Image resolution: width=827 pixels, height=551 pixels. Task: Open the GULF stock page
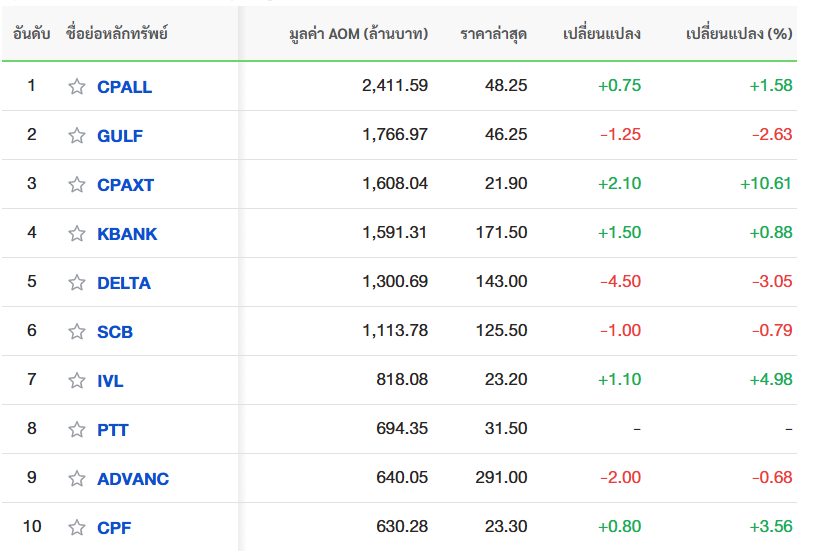pyautogui.click(x=120, y=136)
